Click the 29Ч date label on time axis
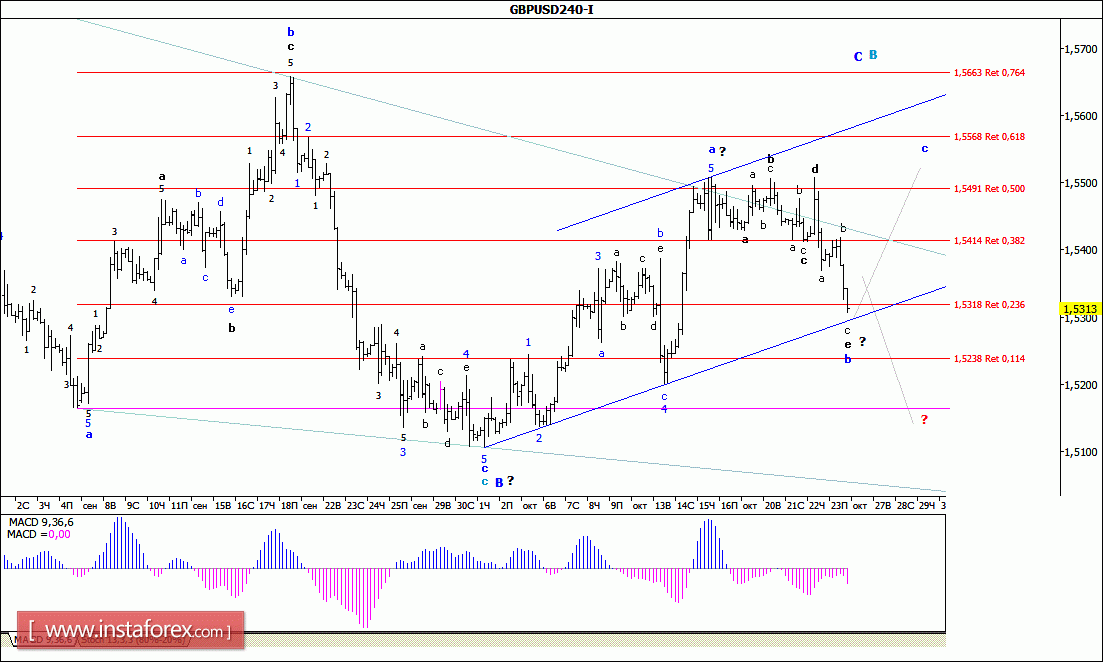Viewport: 1103px width, 662px height. tap(926, 506)
